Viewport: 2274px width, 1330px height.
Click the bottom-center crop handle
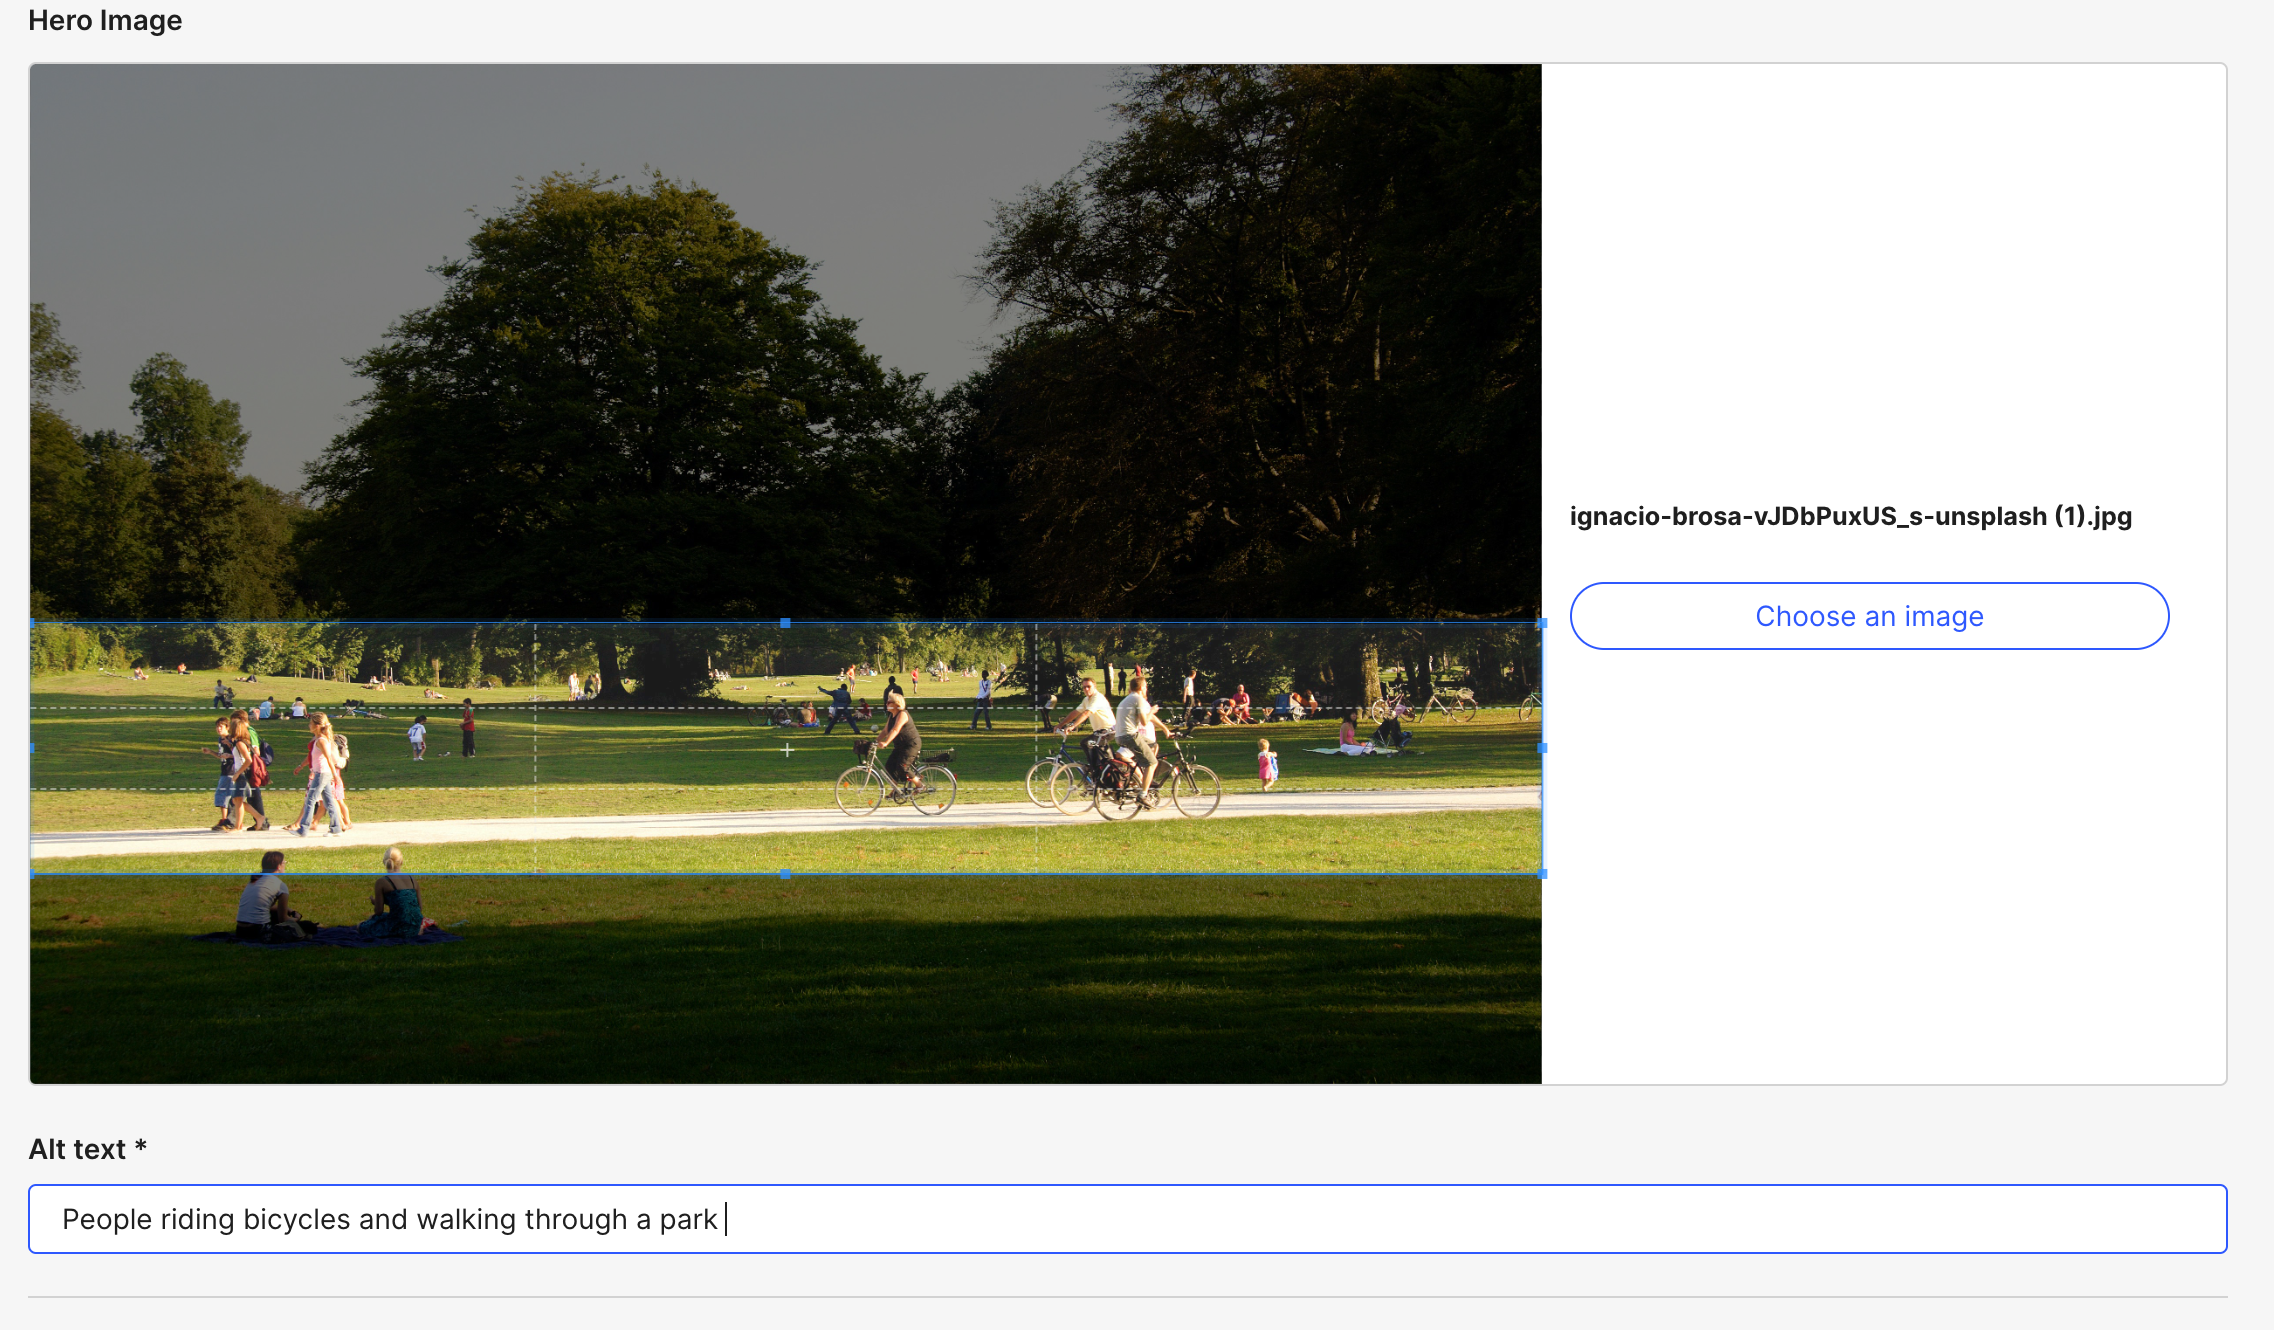pos(786,873)
